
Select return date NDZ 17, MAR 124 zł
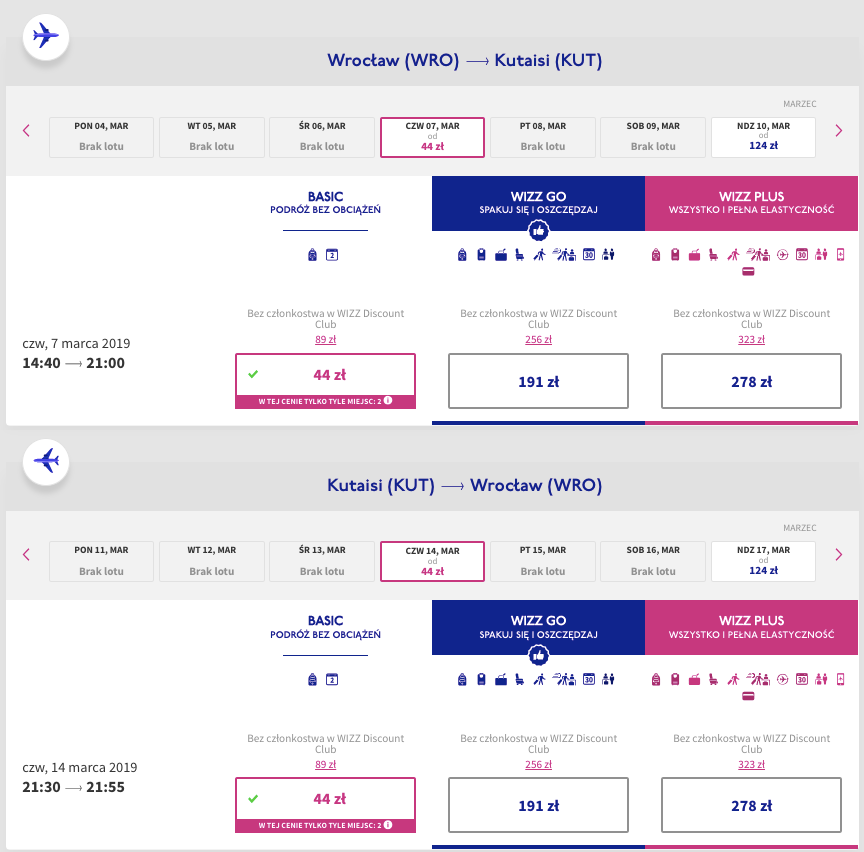(x=763, y=562)
